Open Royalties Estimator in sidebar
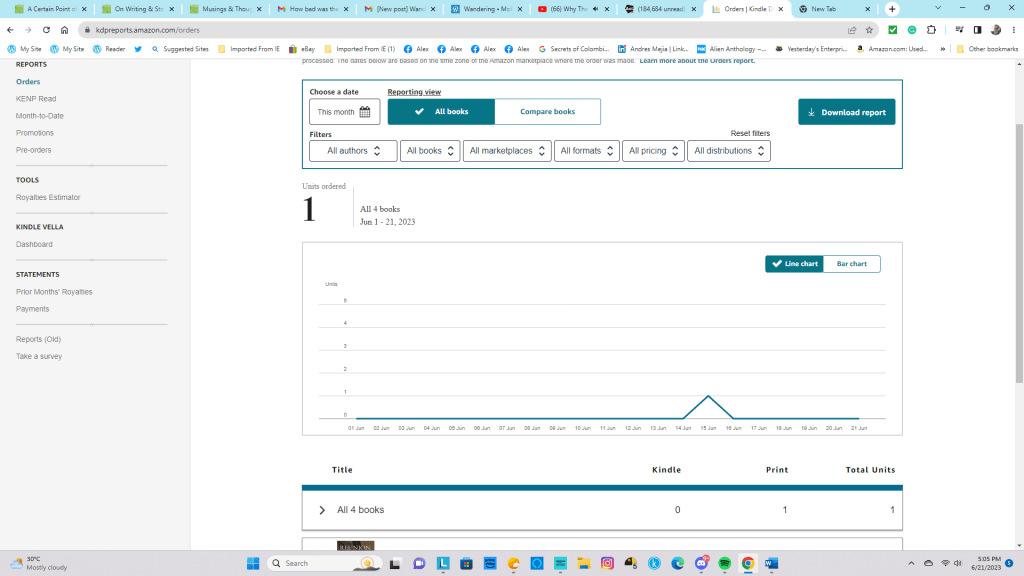Image resolution: width=1024 pixels, height=576 pixels. tap(48, 197)
